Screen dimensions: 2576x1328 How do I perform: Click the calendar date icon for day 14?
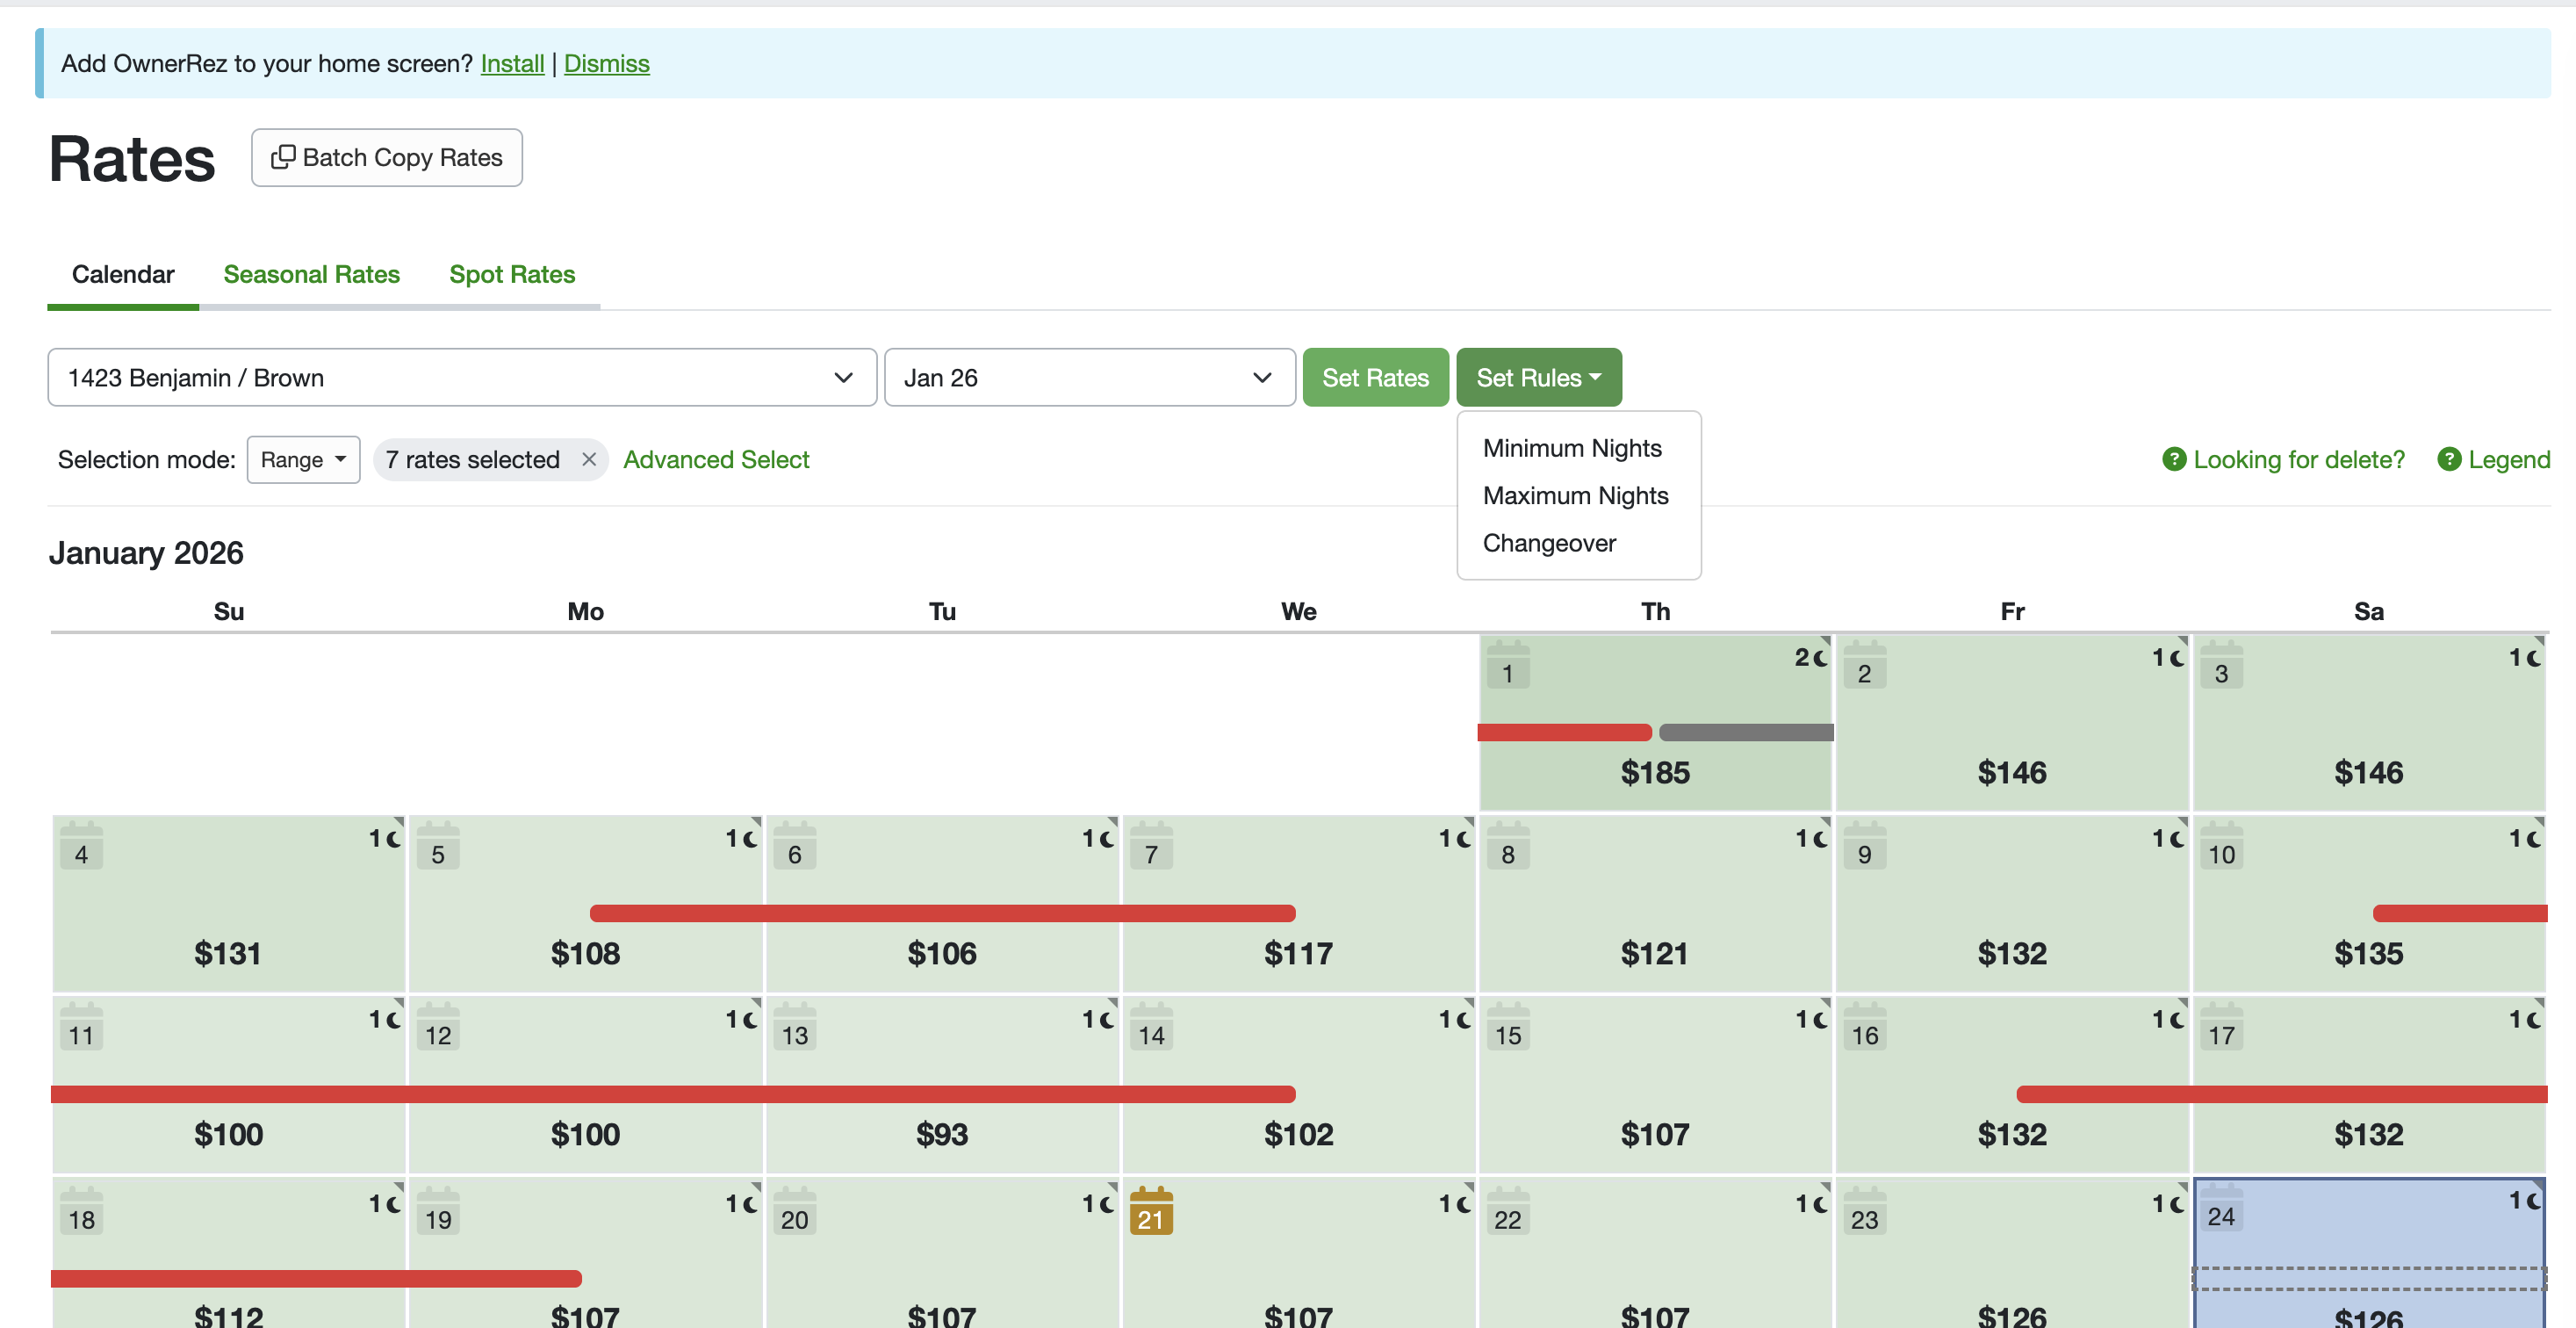point(1151,1028)
